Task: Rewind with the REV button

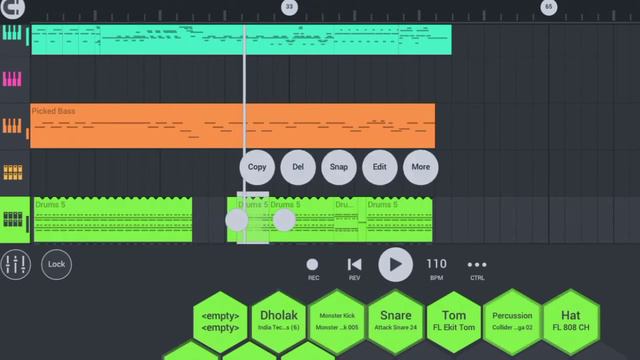Action: [x=354, y=268]
